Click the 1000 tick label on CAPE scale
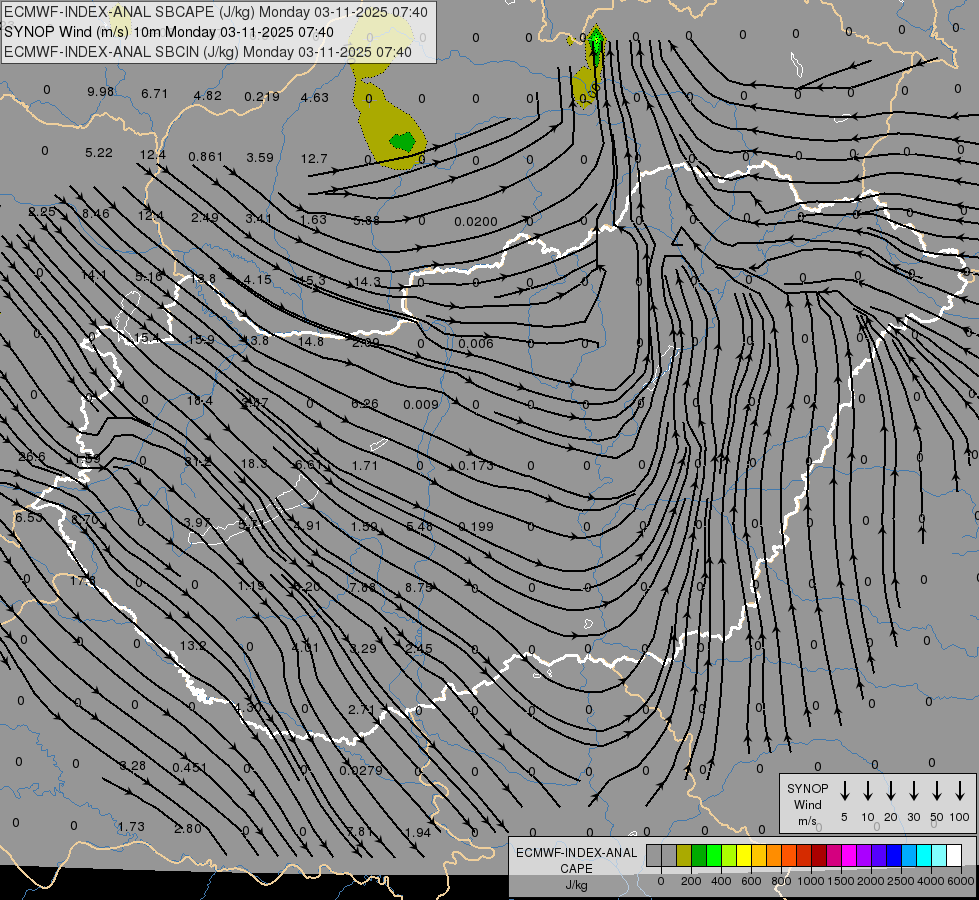The width and height of the screenshot is (979, 900). 810,881
